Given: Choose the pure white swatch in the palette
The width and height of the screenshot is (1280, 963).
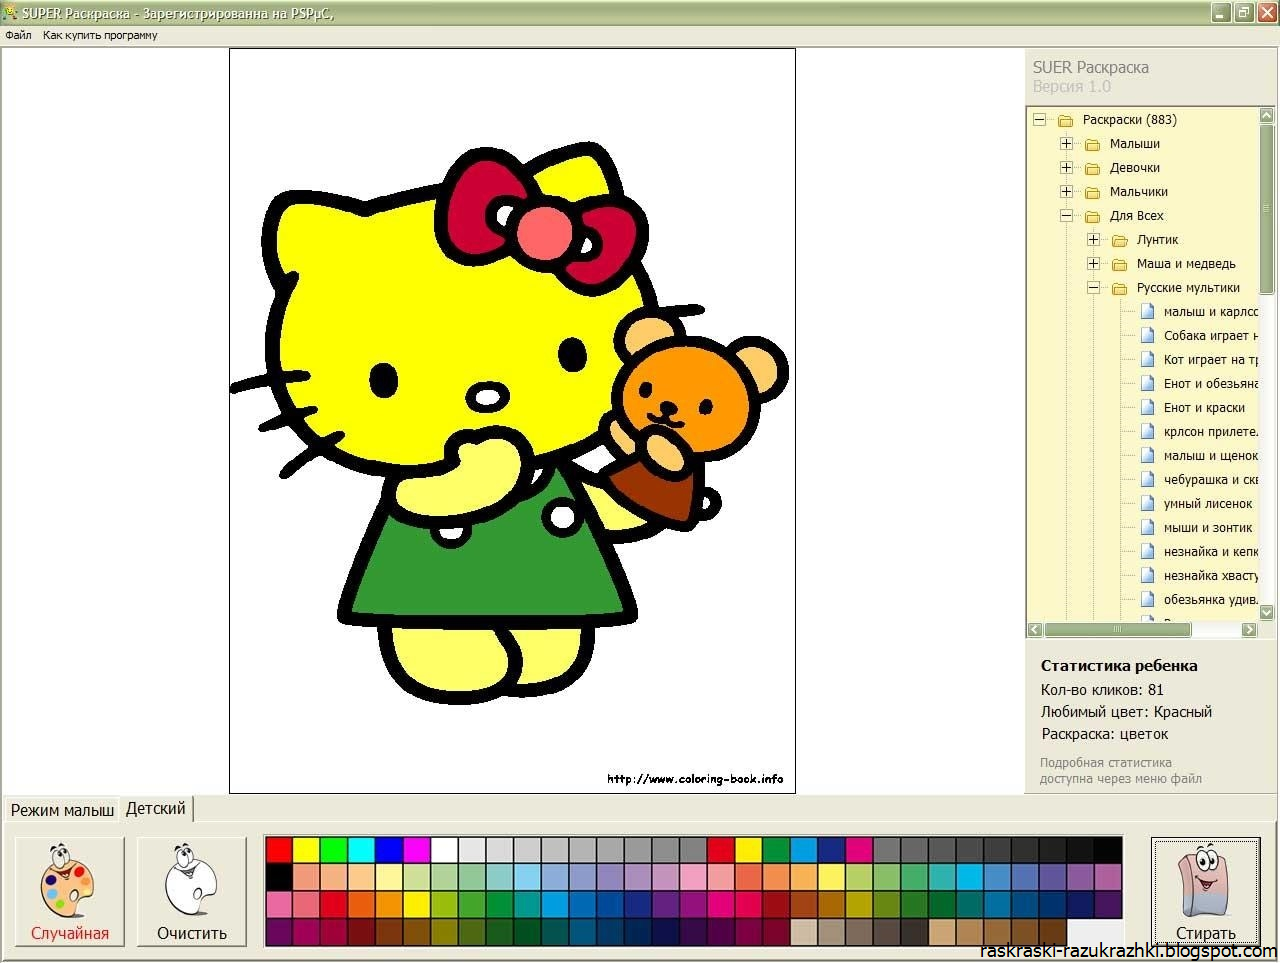Looking at the screenshot, I should (x=444, y=850).
